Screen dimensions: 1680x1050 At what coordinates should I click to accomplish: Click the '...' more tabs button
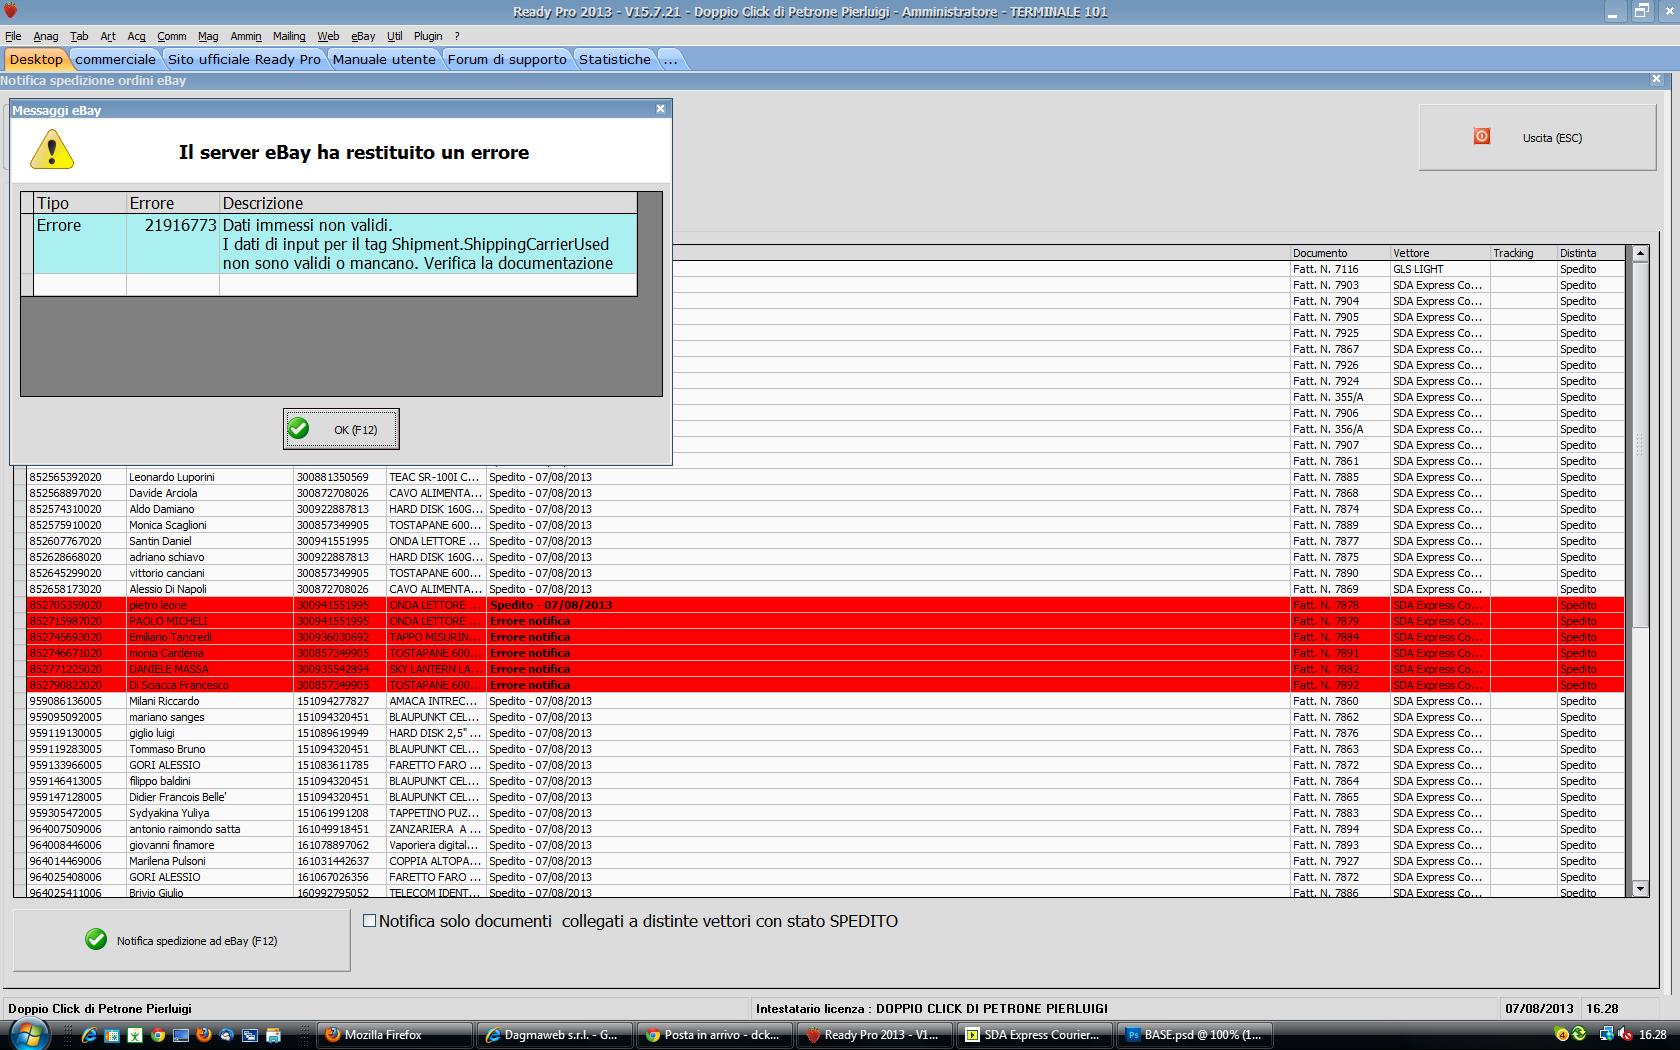pyautogui.click(x=670, y=59)
